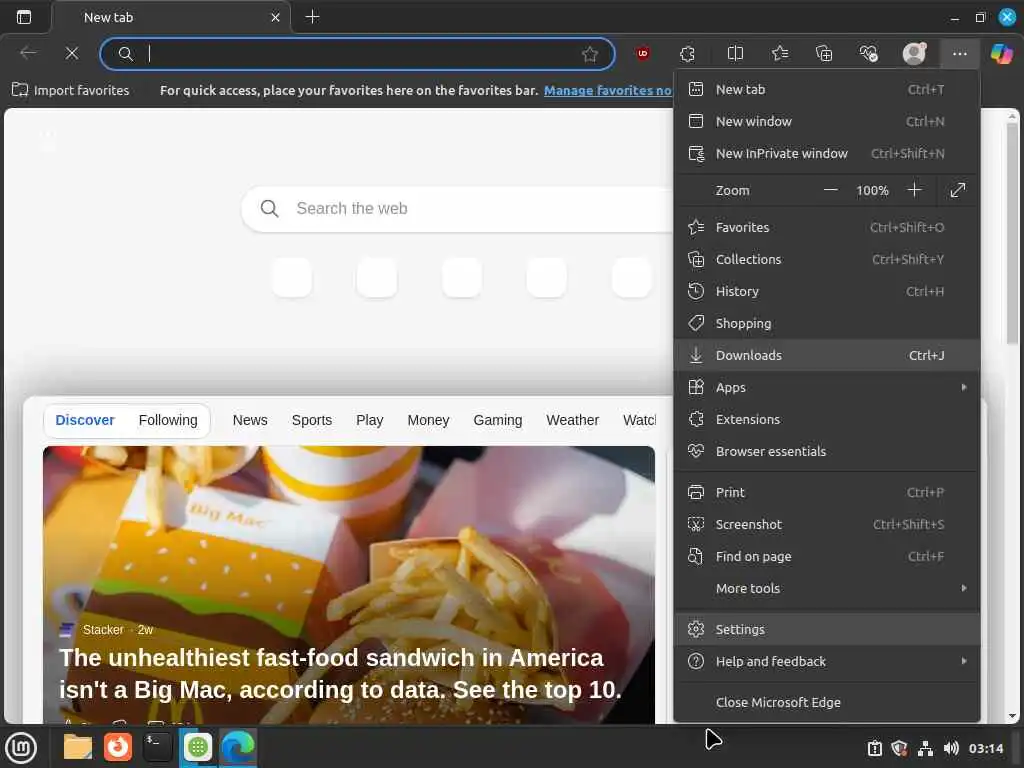Open History from the menu
This screenshot has width=1024, height=768.
point(827,291)
